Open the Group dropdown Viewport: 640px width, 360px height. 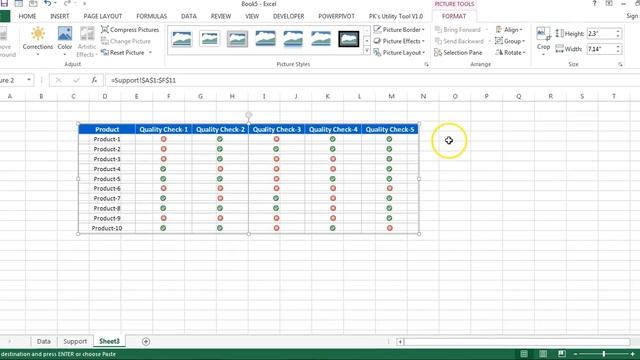(x=510, y=41)
